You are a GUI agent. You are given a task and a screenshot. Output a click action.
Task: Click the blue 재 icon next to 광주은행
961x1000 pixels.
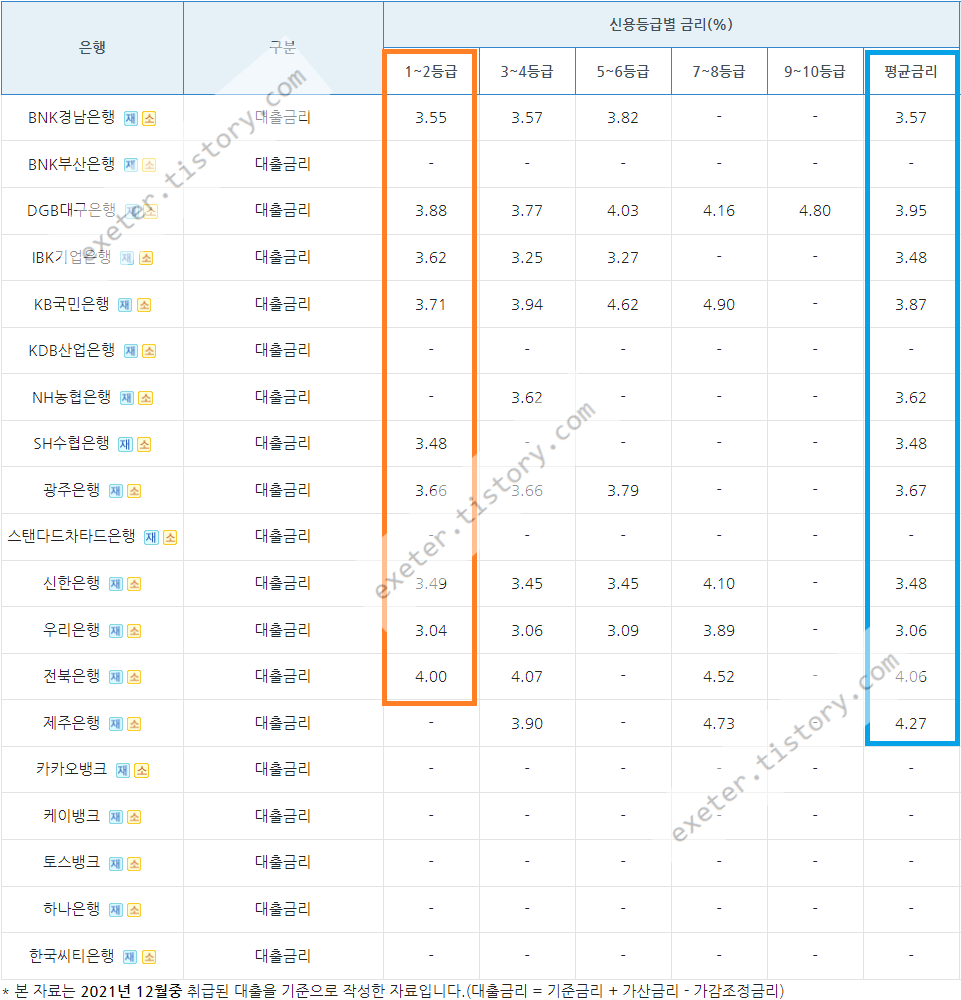click(115, 490)
